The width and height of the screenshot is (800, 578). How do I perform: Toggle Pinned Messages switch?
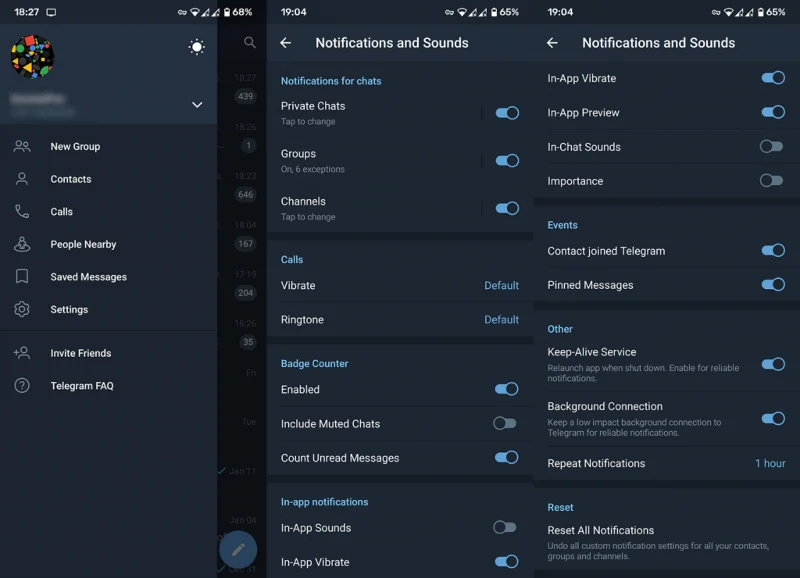coord(773,285)
